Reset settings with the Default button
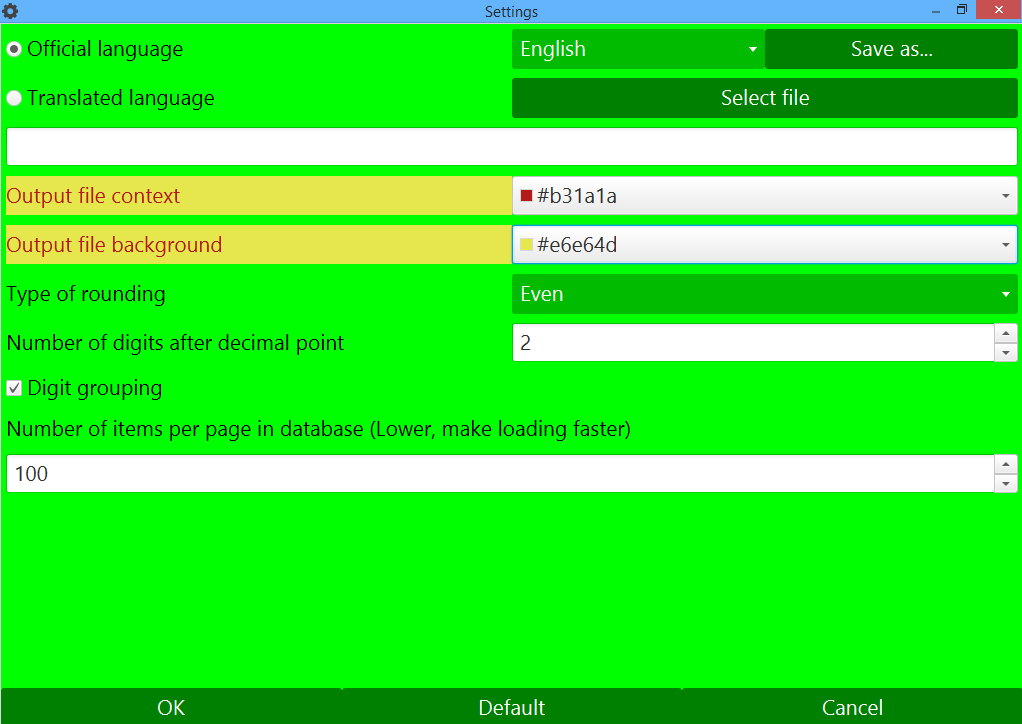Screen dimensions: 1022x724 tap(512, 707)
